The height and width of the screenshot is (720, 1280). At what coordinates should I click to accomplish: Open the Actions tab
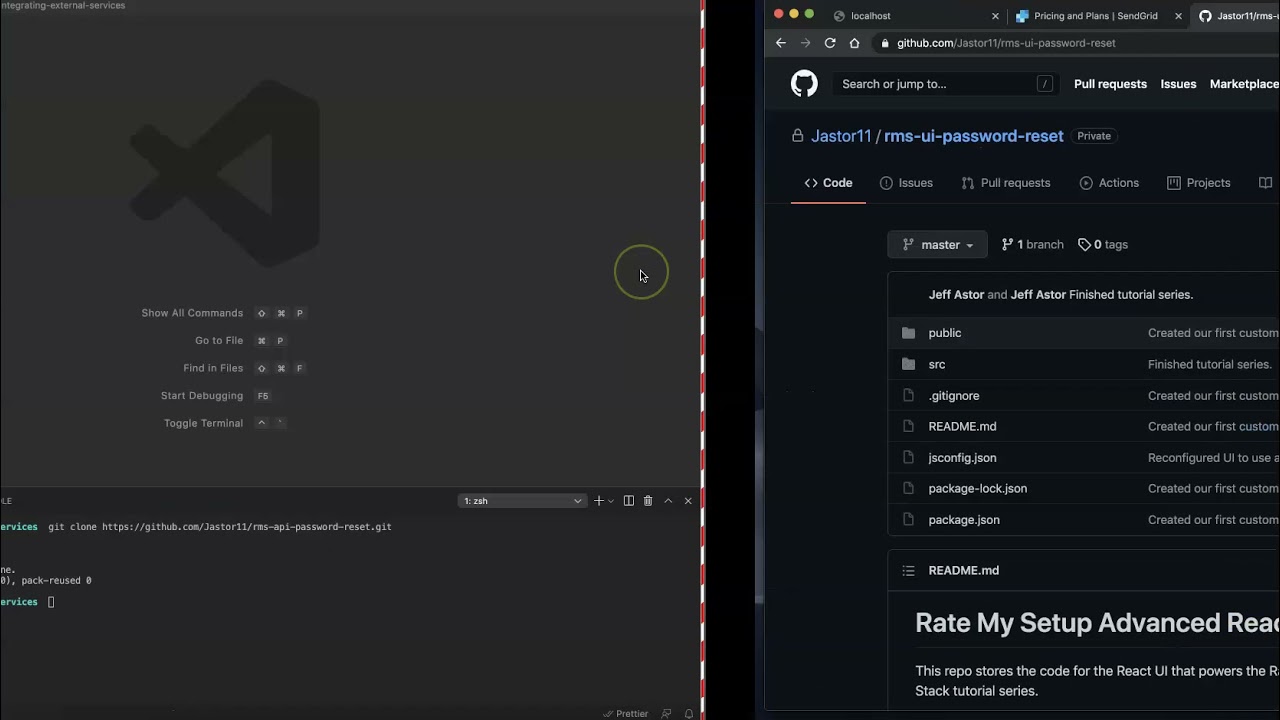click(x=1109, y=183)
